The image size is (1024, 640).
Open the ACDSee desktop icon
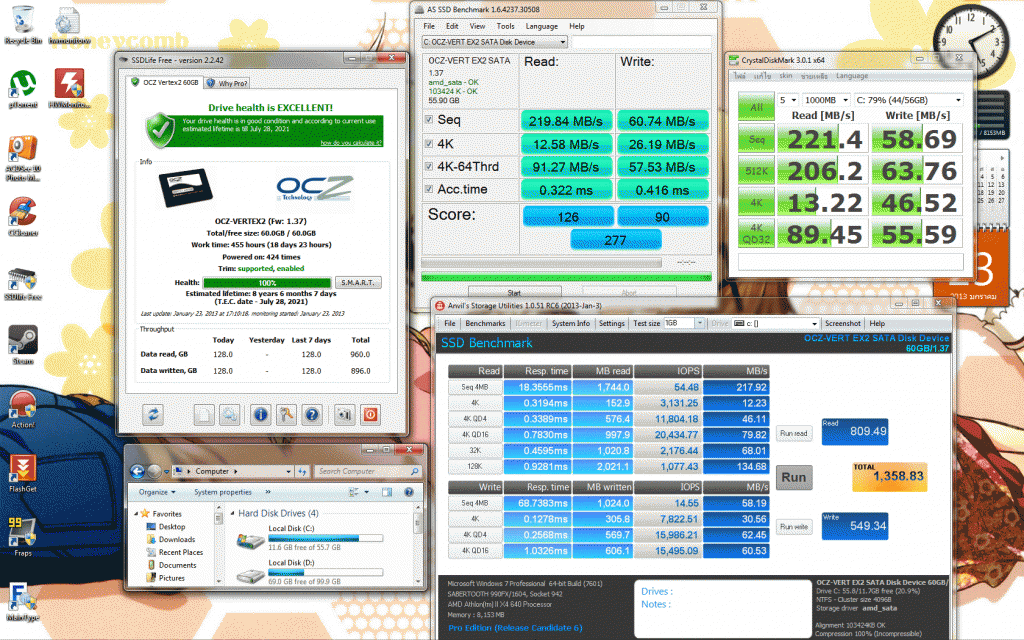23,157
